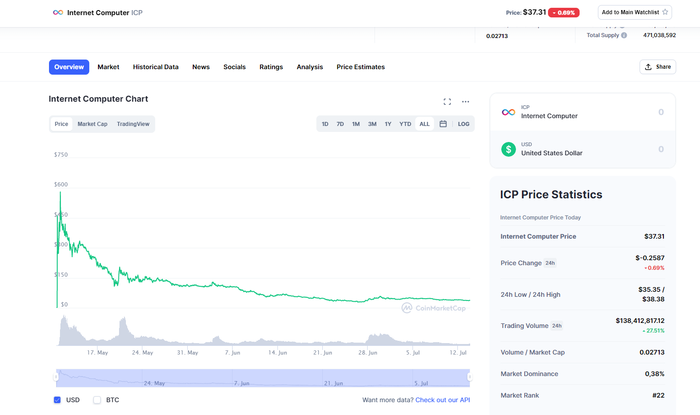Go to the News tab
Viewport: 700px width, 415px height.
(201, 67)
